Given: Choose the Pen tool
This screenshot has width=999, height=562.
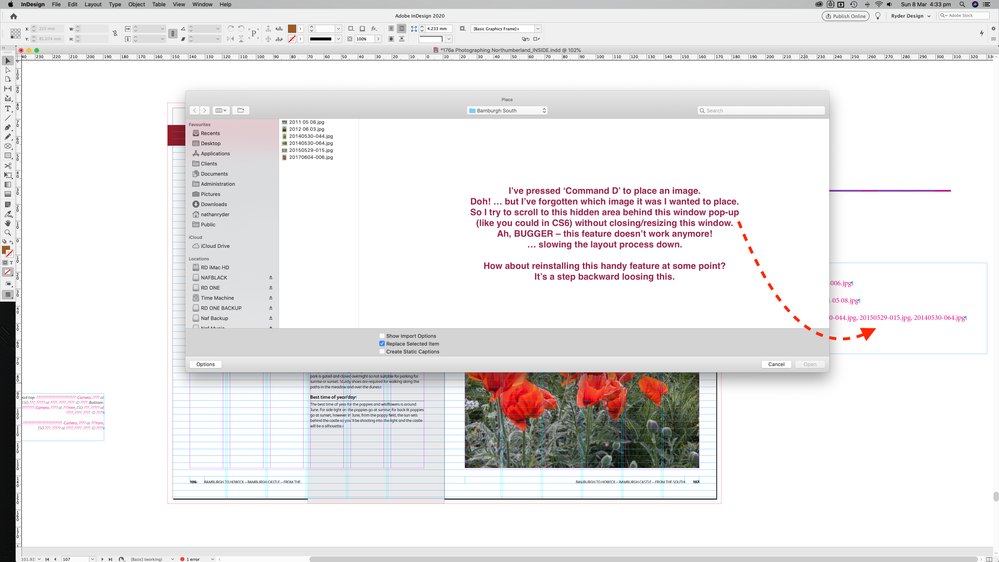Looking at the screenshot, I should pos(8,127).
